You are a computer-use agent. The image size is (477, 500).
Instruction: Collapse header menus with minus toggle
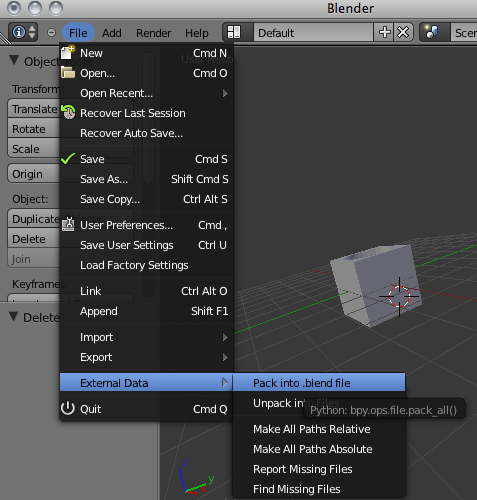(x=51, y=33)
